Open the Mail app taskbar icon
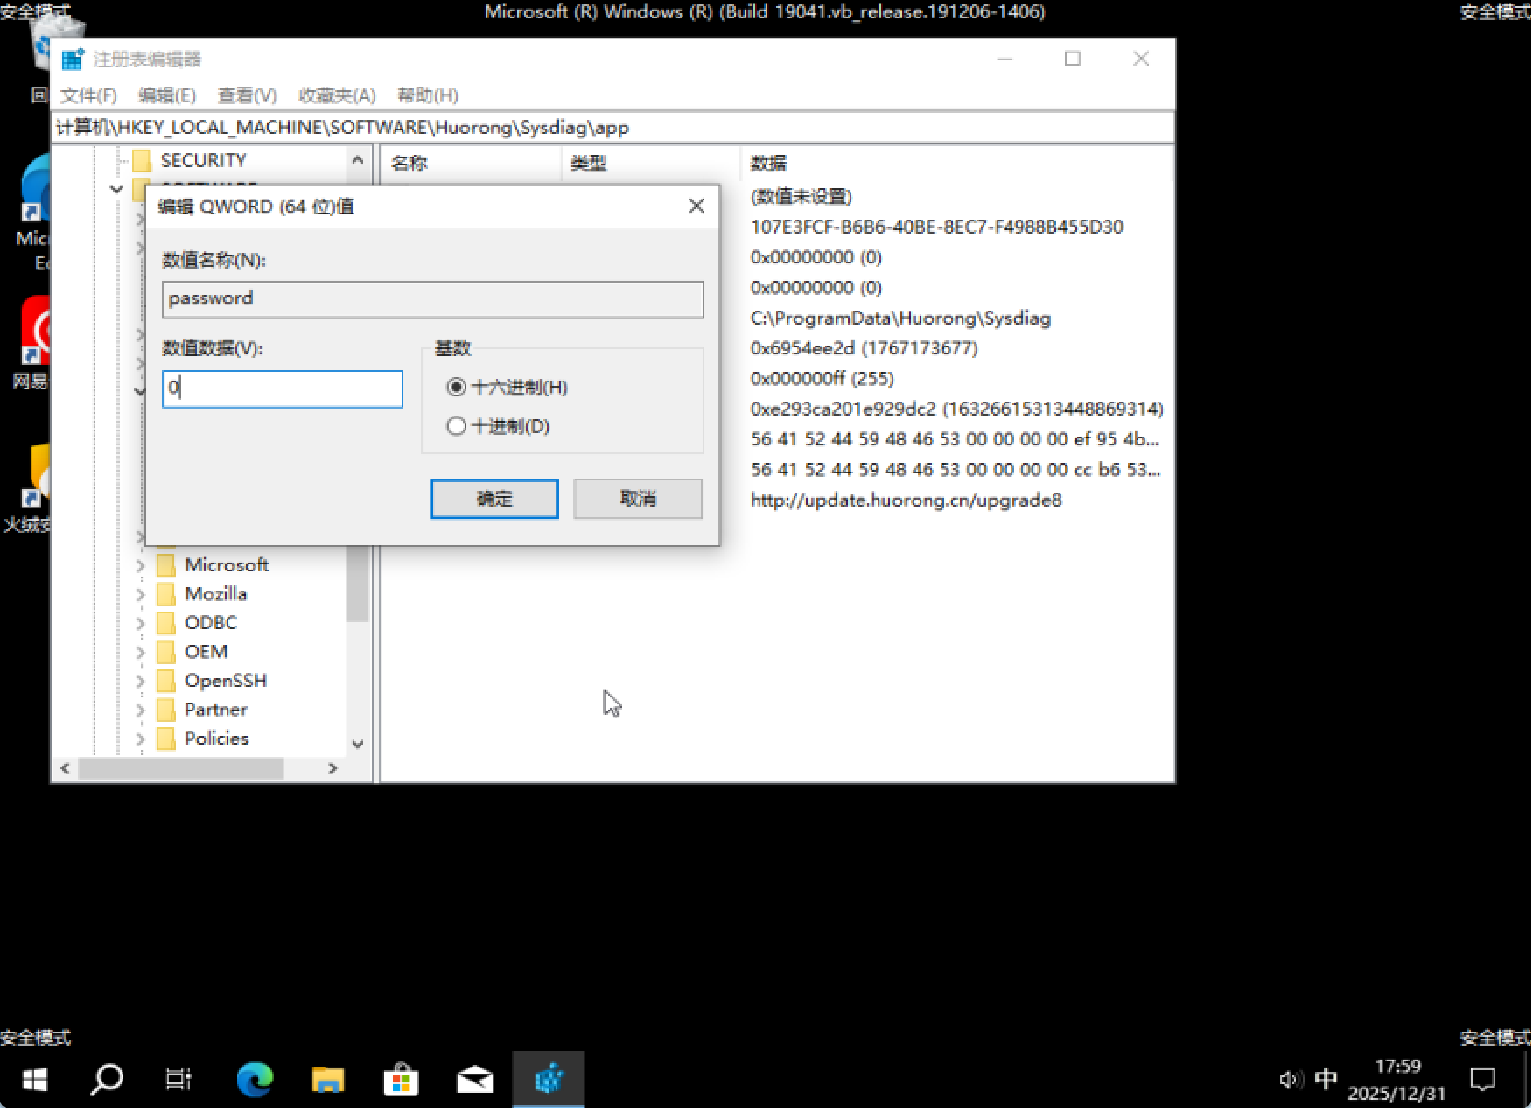1531x1108 pixels. [x=475, y=1079]
